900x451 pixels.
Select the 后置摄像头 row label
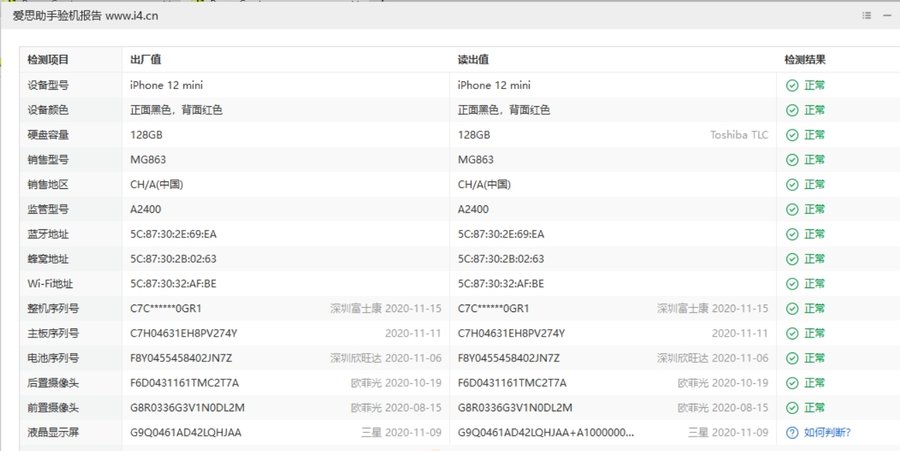53,383
